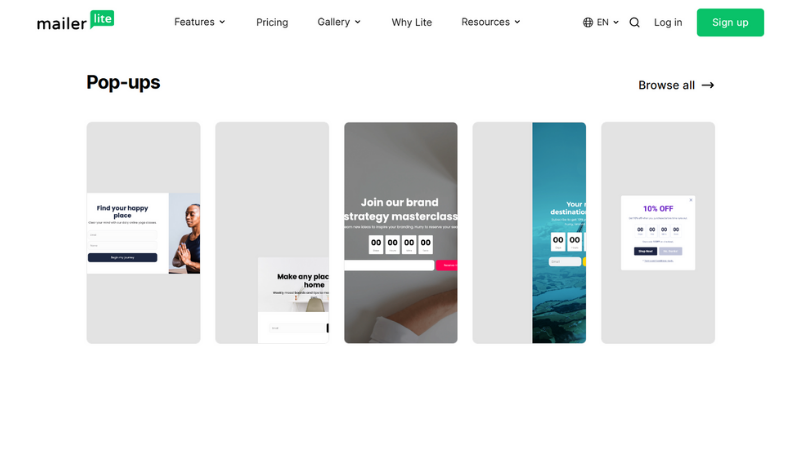Expand the Resources dropdown menu
The width and height of the screenshot is (800, 450).
pos(490,22)
